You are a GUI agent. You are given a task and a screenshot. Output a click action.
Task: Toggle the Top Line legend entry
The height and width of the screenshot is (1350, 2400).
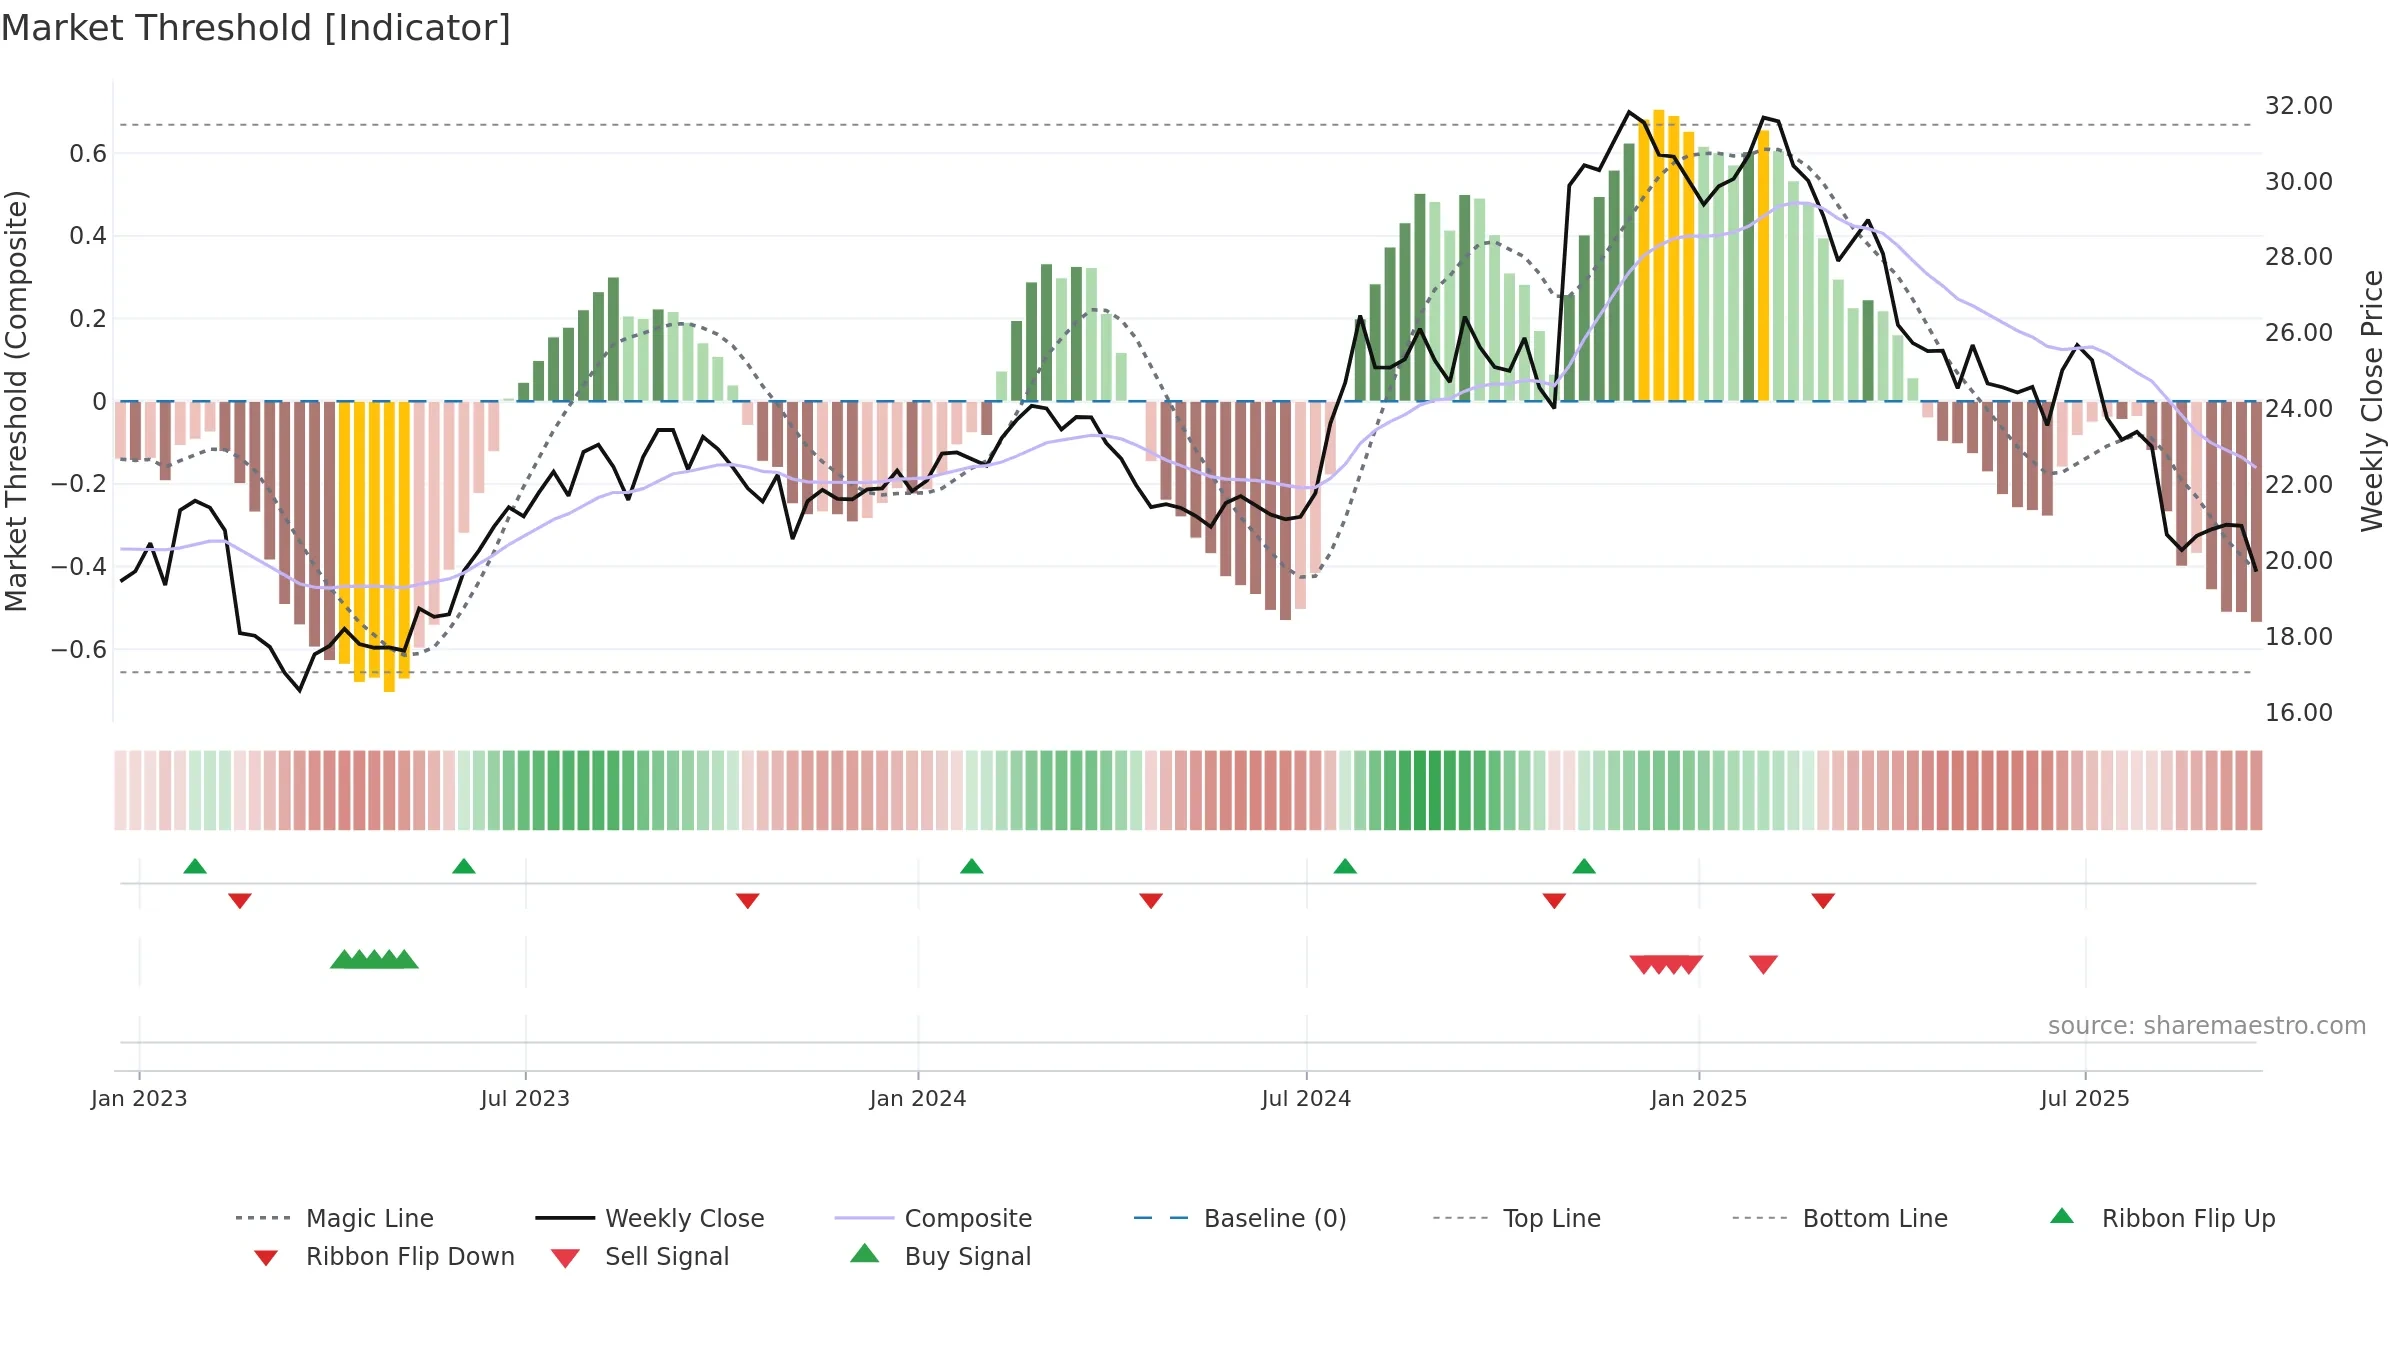pyautogui.click(x=1517, y=1218)
